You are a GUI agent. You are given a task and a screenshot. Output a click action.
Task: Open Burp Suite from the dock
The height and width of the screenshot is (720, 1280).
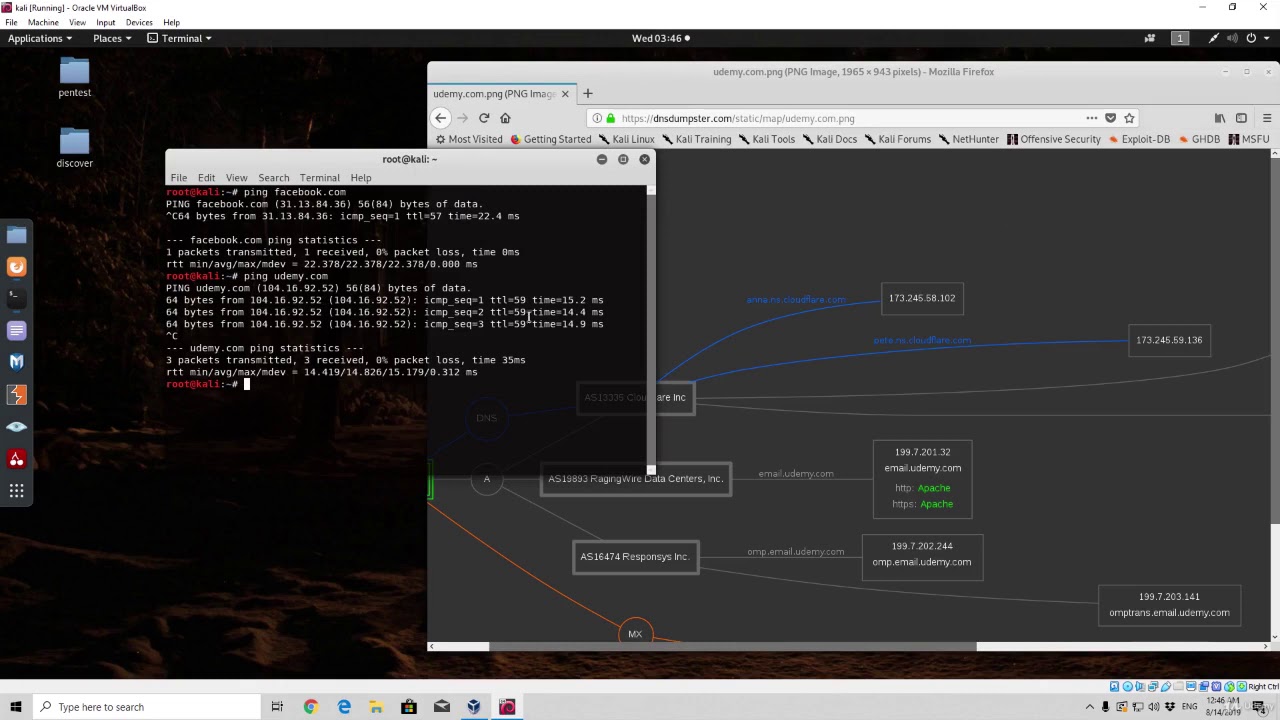coord(16,394)
